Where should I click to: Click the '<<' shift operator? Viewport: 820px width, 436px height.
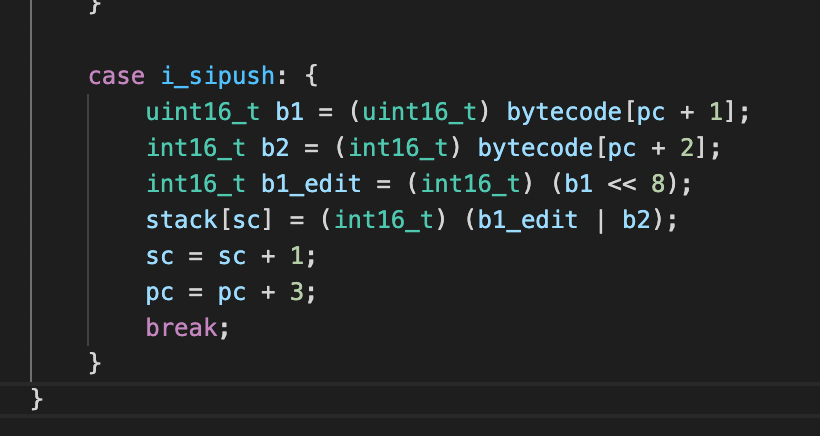[621, 184]
